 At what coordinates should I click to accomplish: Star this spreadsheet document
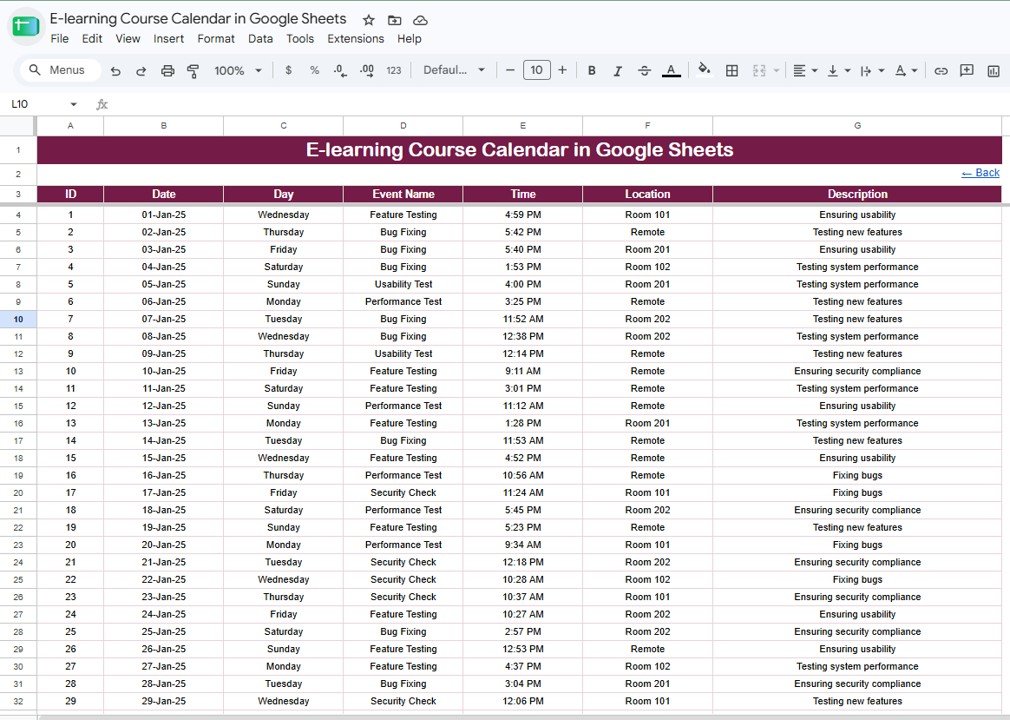pos(368,20)
